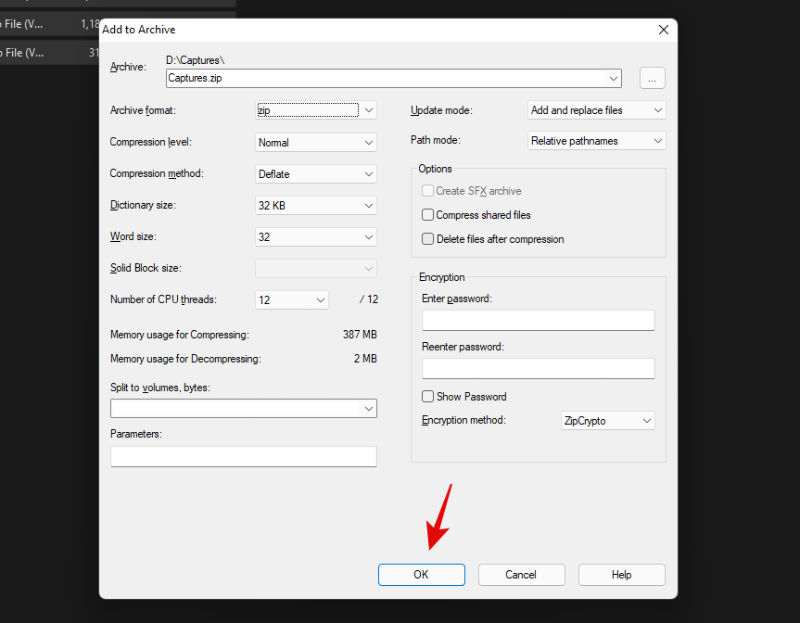
Task: Open the Update mode dropdown
Action: point(596,110)
